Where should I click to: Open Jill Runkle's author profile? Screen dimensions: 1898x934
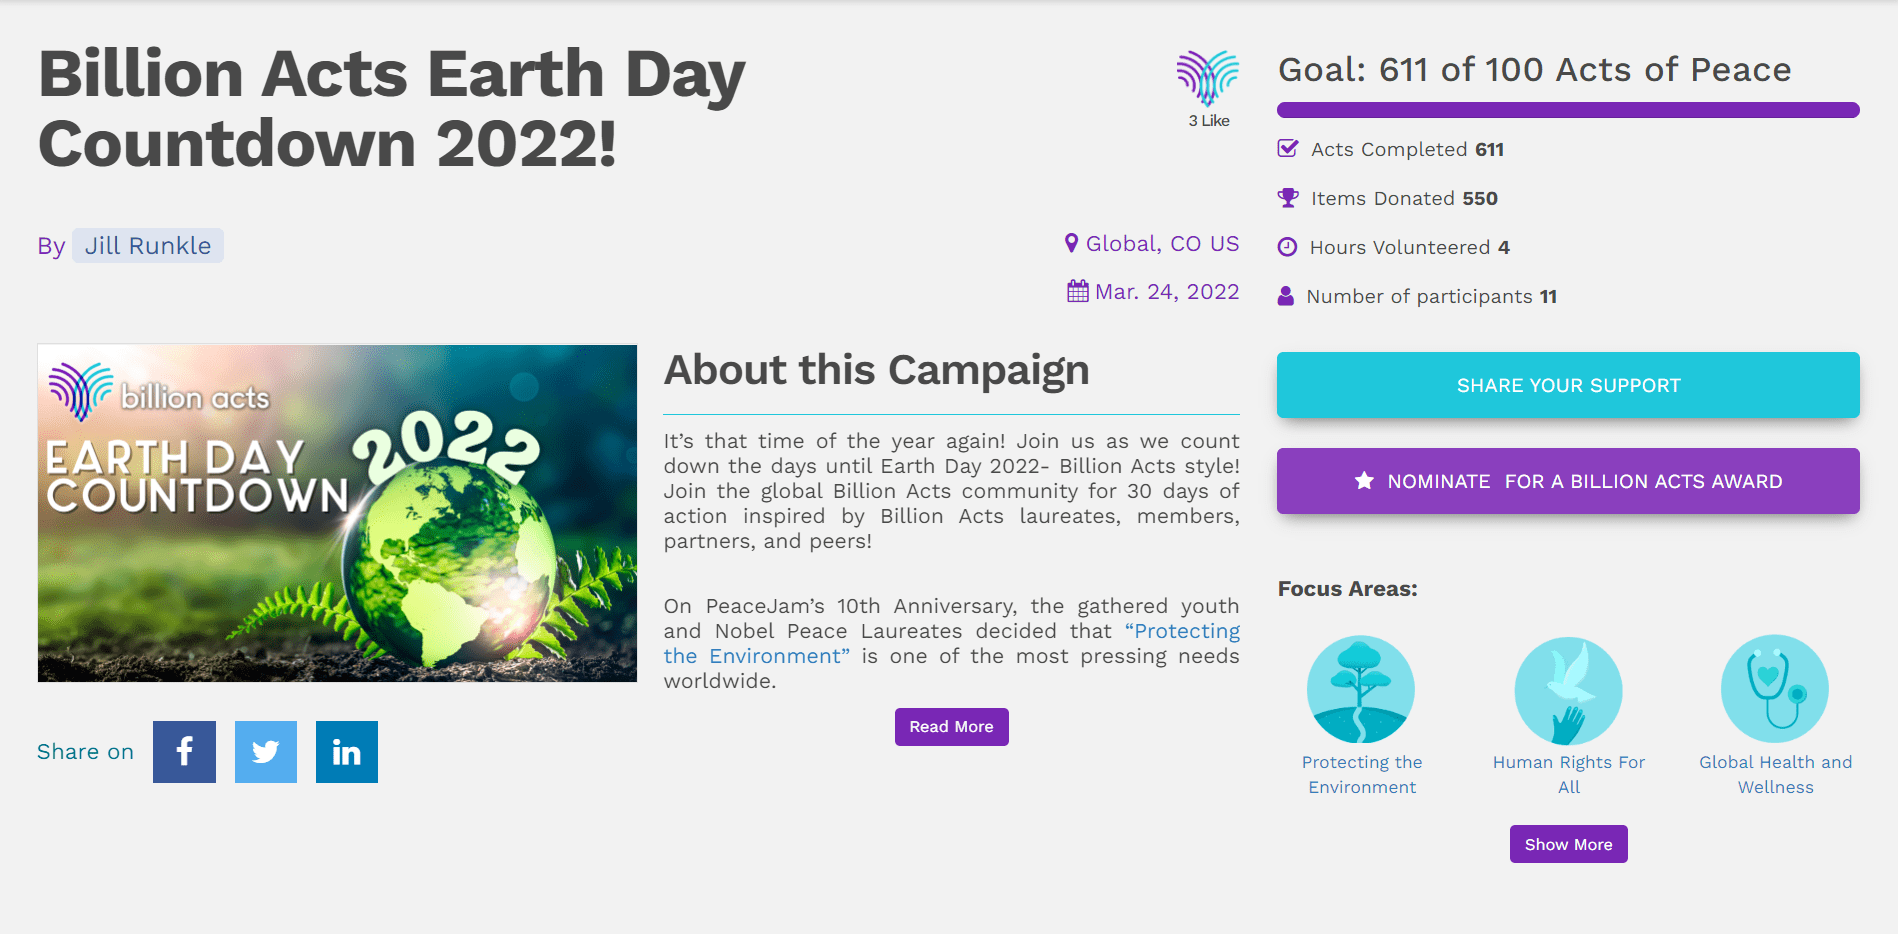click(x=148, y=246)
